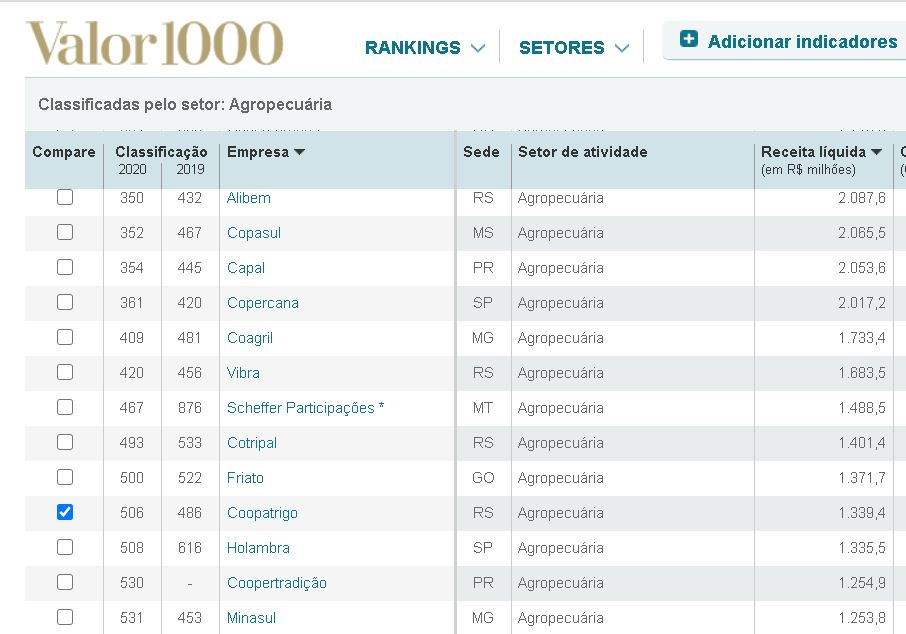Select the Holambra compare checkbox

(x=65, y=547)
